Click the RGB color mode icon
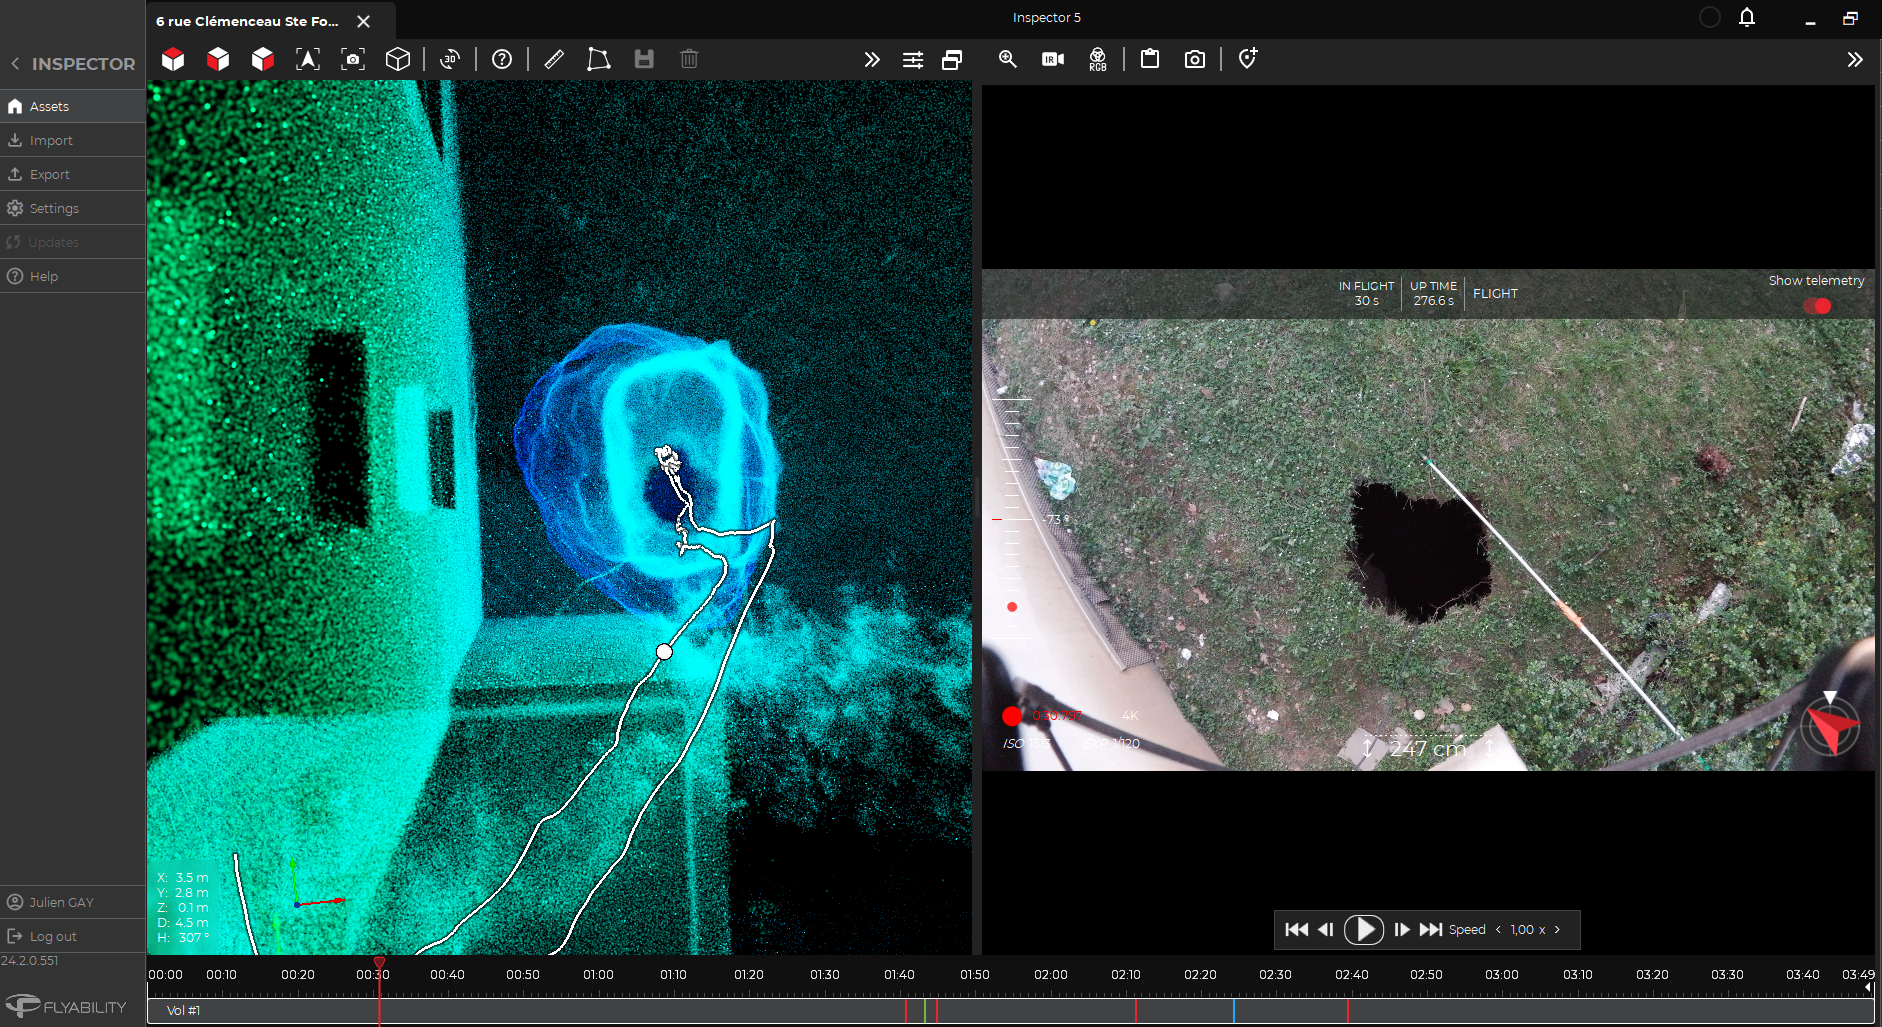The height and width of the screenshot is (1027, 1882). (1097, 59)
